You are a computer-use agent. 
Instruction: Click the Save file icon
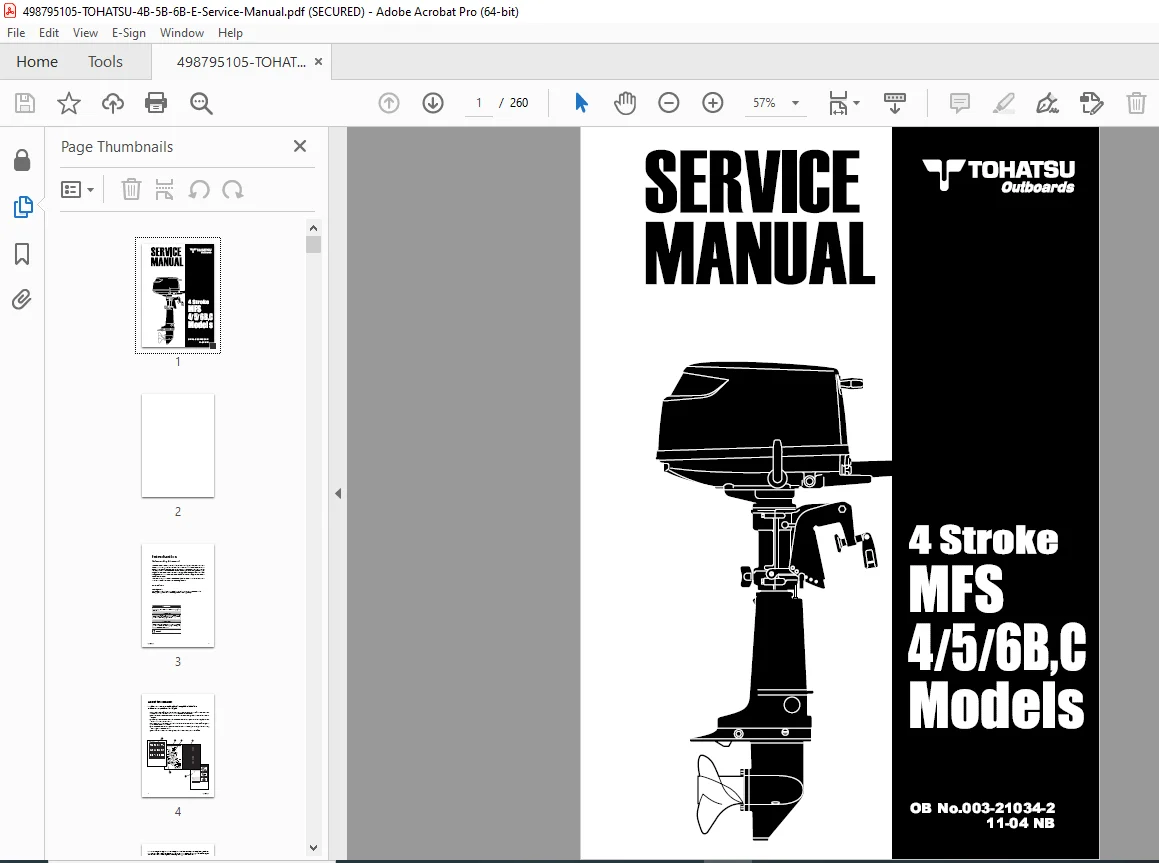coord(25,103)
